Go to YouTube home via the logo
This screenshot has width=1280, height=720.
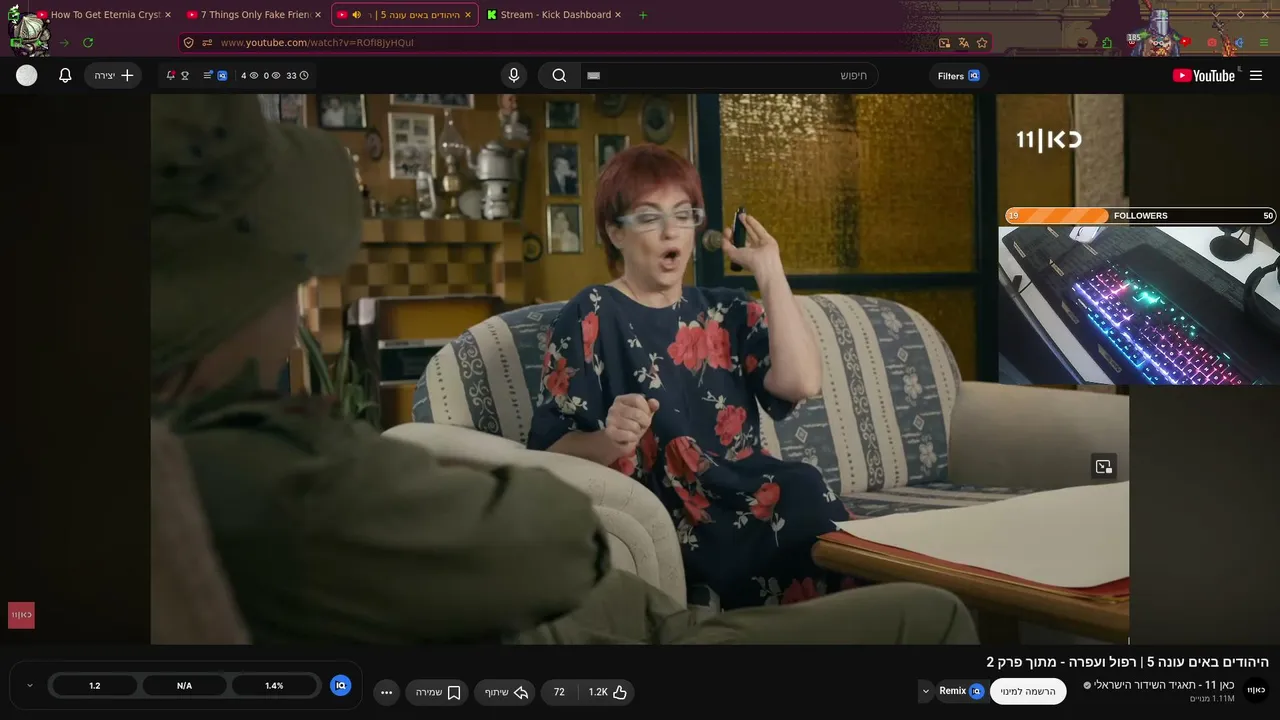(x=1204, y=75)
